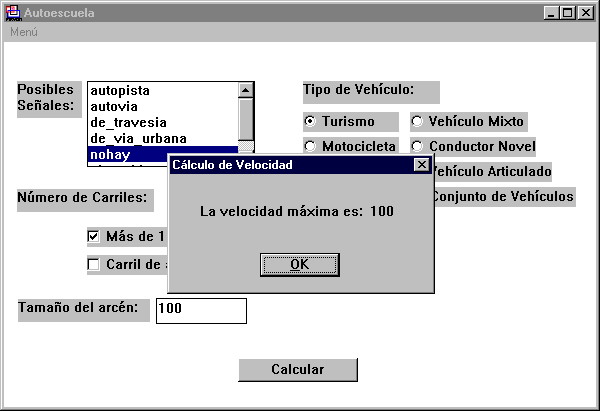Toggle the Más de 1 checkbox
The image size is (600, 411).
coord(94,237)
